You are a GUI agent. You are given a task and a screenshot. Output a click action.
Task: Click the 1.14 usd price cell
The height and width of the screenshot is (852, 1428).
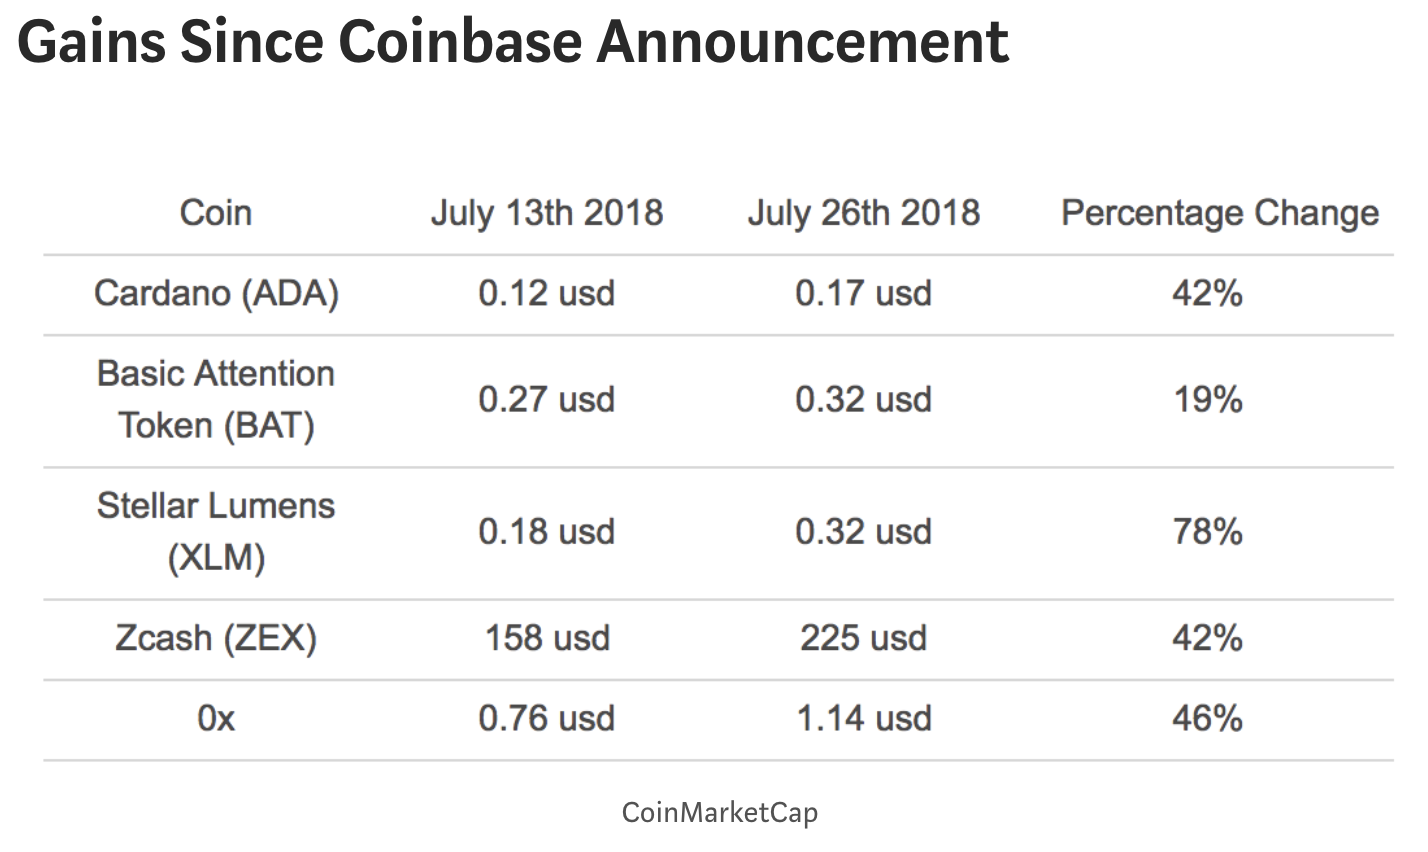[863, 718]
